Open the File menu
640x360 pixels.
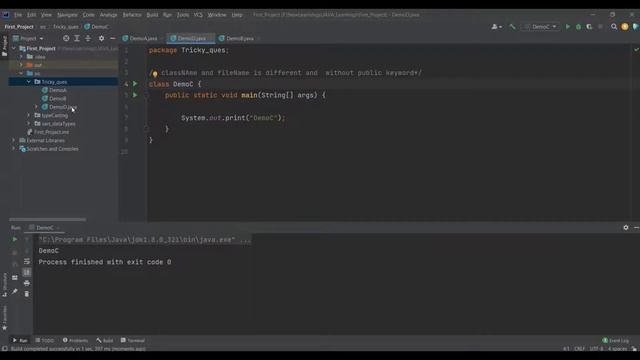pos(18,15)
